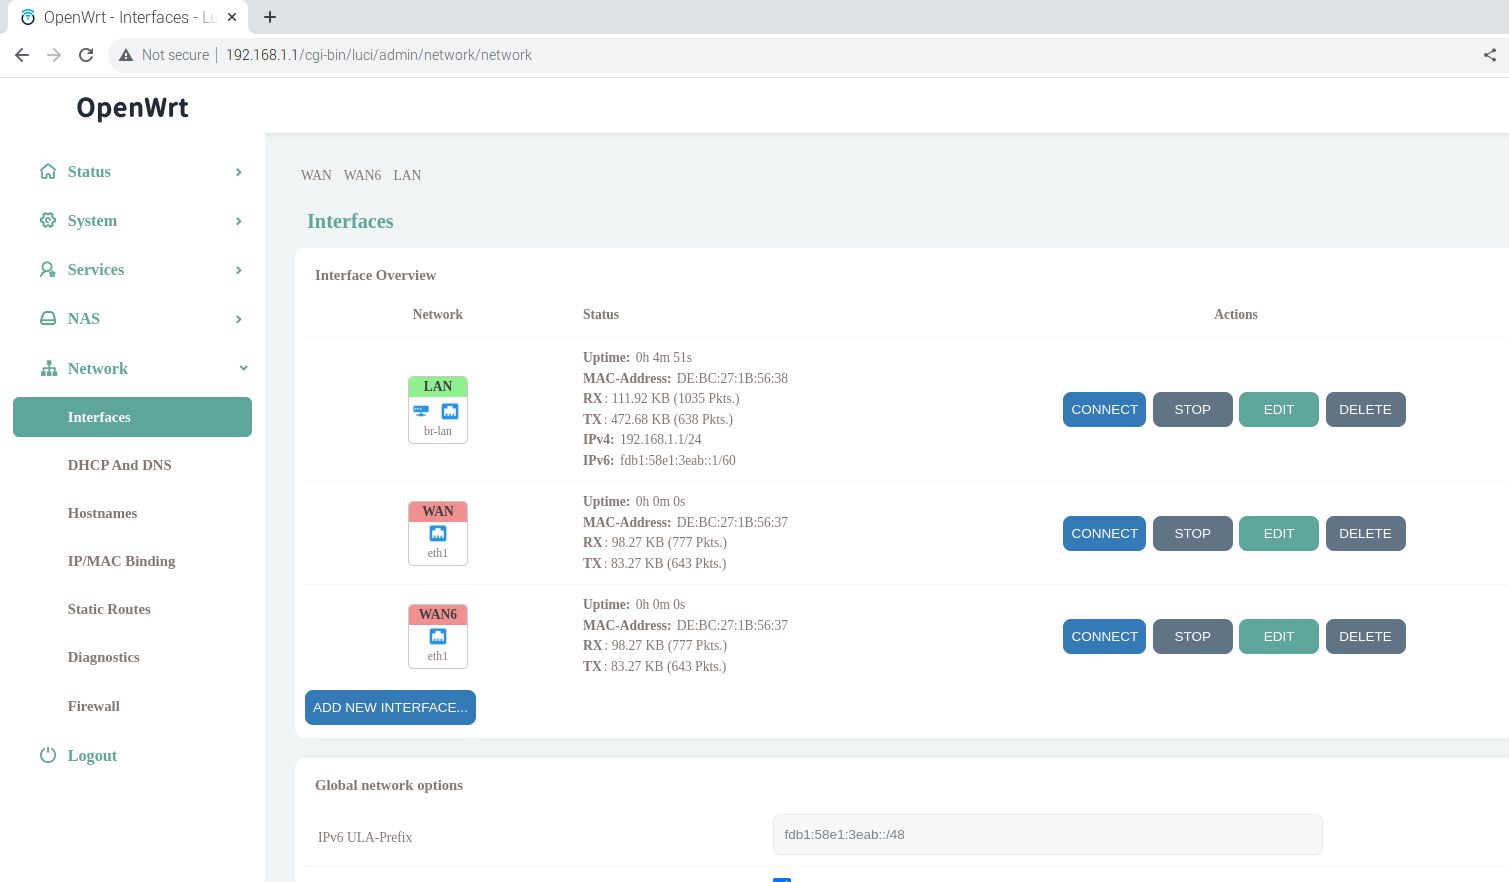Stop the WAN interface

coord(1192,533)
